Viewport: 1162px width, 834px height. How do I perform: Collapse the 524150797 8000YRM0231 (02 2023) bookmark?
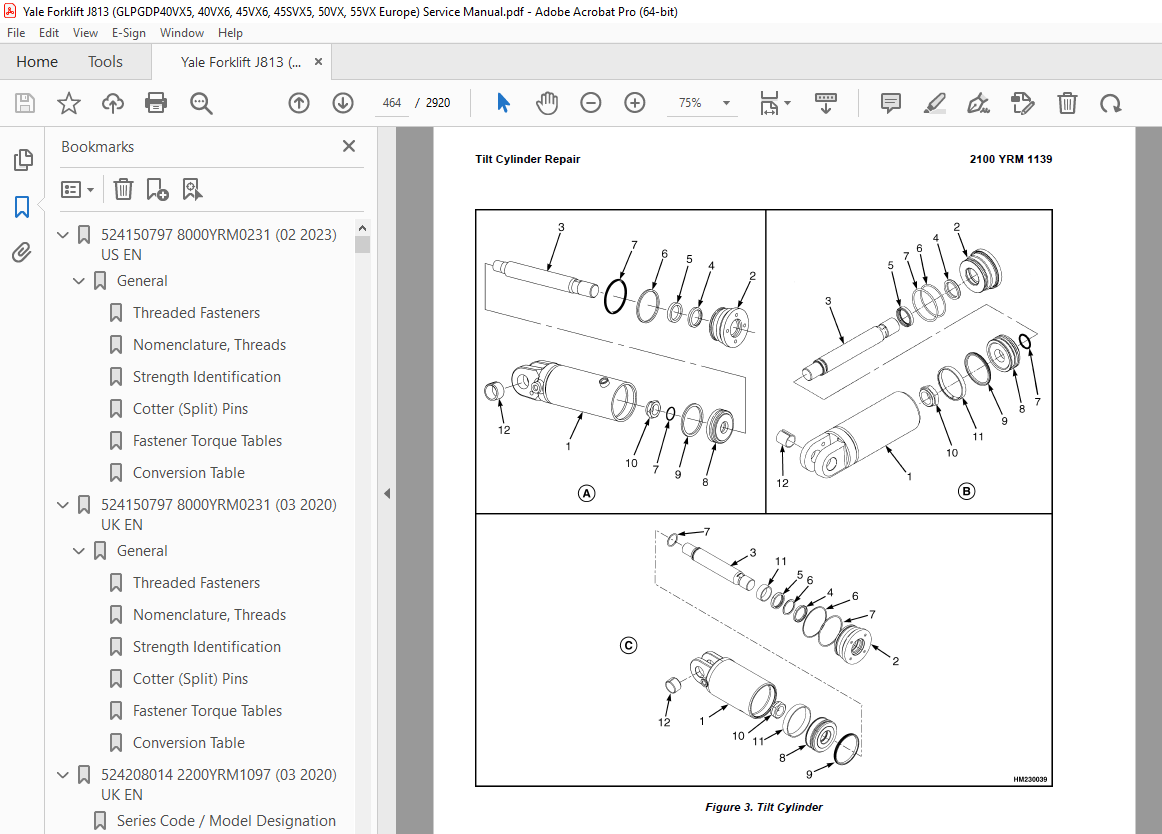tap(63, 235)
